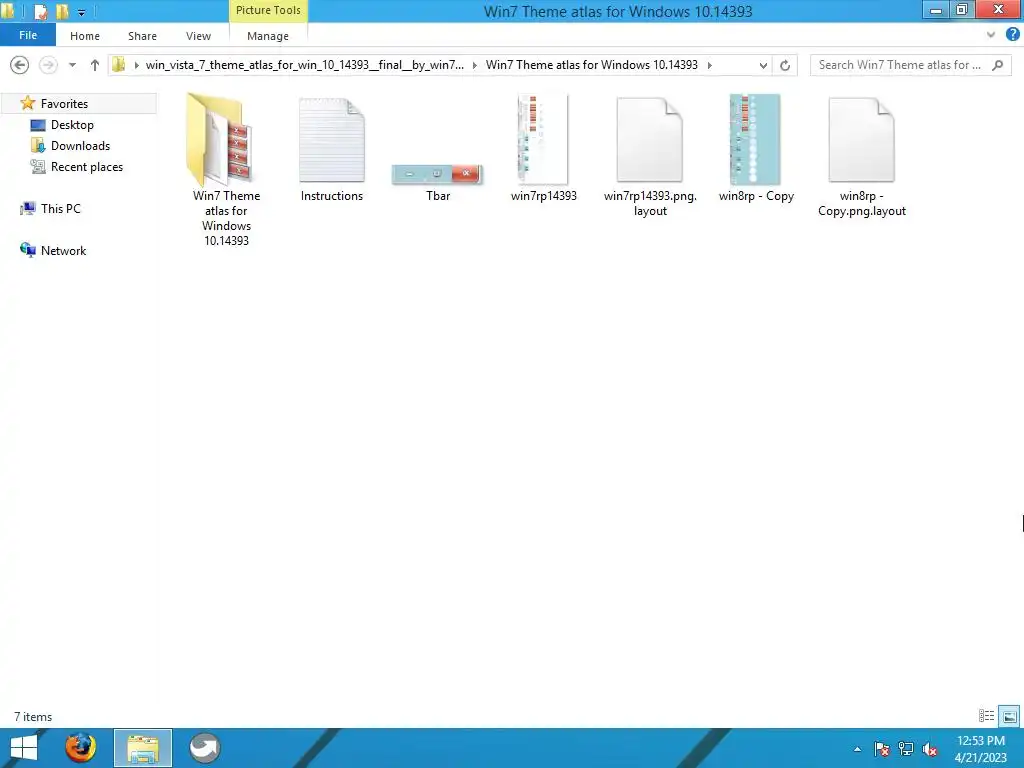The width and height of the screenshot is (1024, 768).
Task: Click the '7 items' status bar text
Action: pos(33,717)
